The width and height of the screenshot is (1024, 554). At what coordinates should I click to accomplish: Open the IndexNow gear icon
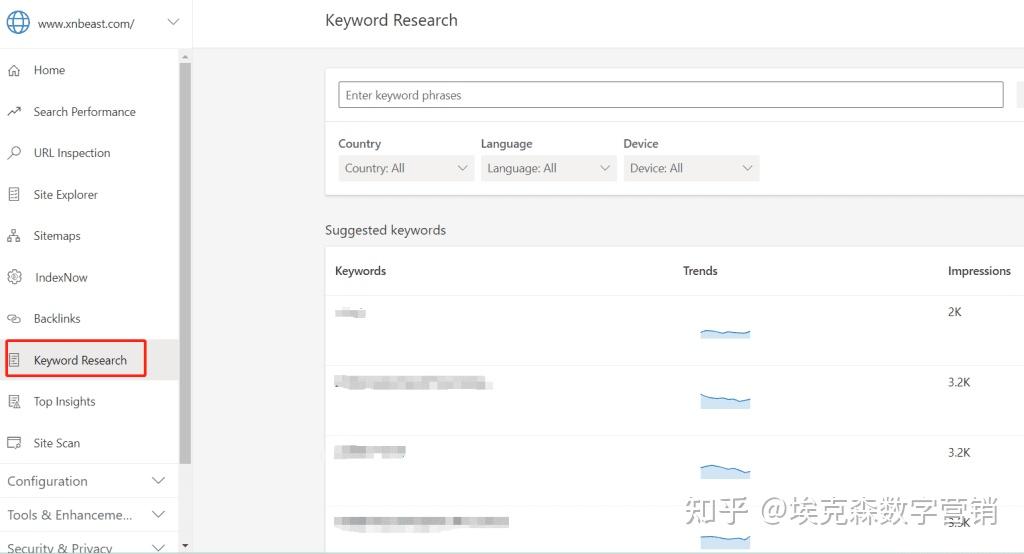pos(14,277)
